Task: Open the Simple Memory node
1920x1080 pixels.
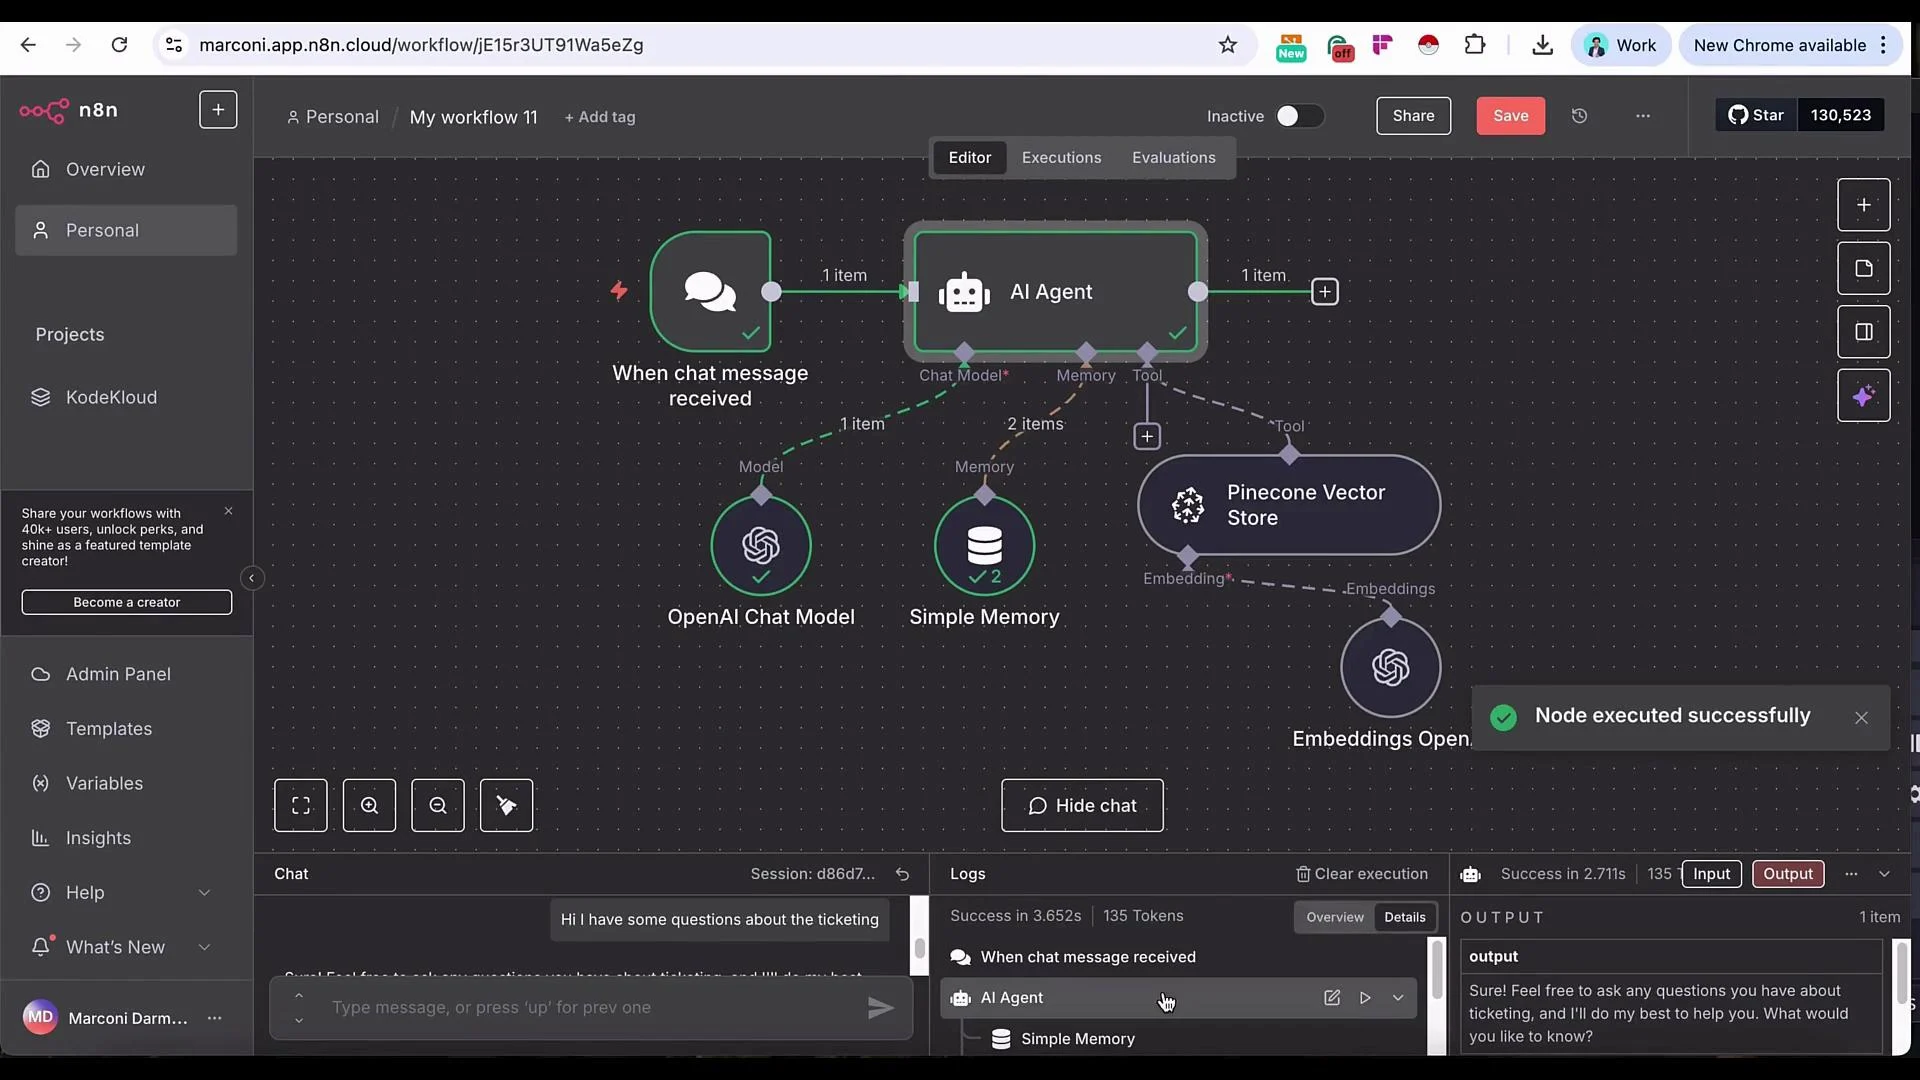Action: point(984,545)
